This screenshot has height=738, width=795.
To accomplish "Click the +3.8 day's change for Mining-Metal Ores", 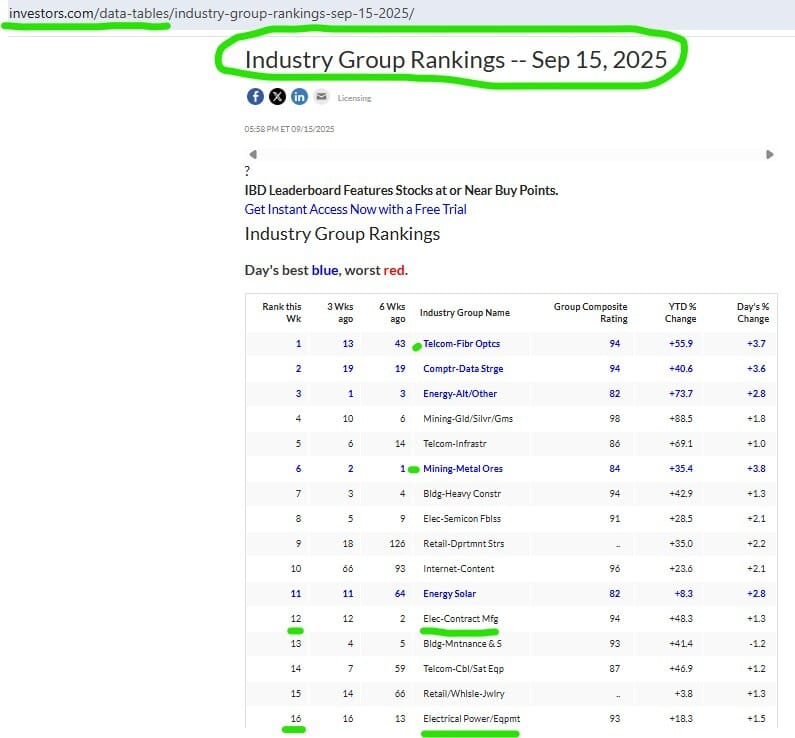I will tap(756, 468).
